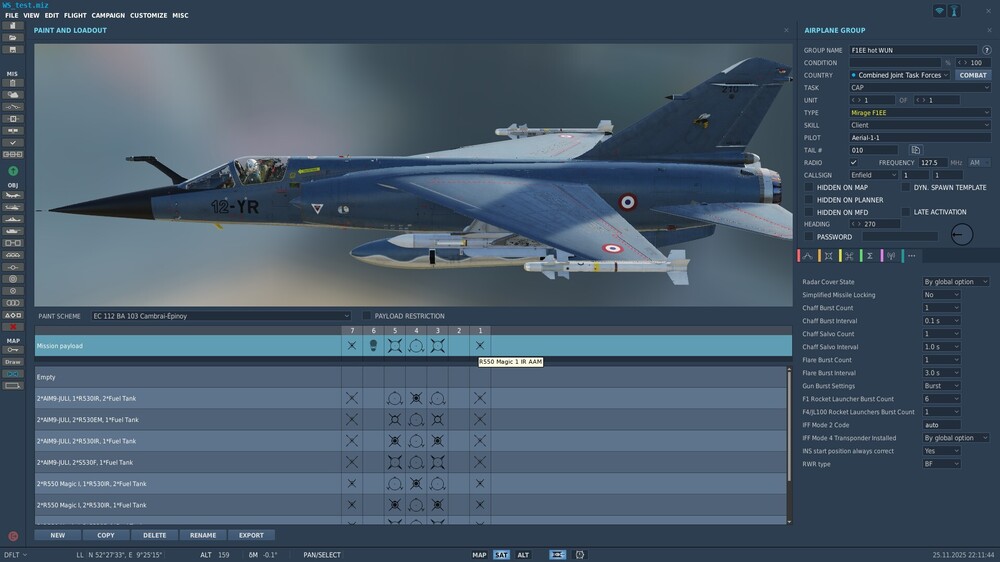The width and height of the screenshot is (1000, 562).
Task: Toggle the Late Activation checkbox
Action: [906, 212]
